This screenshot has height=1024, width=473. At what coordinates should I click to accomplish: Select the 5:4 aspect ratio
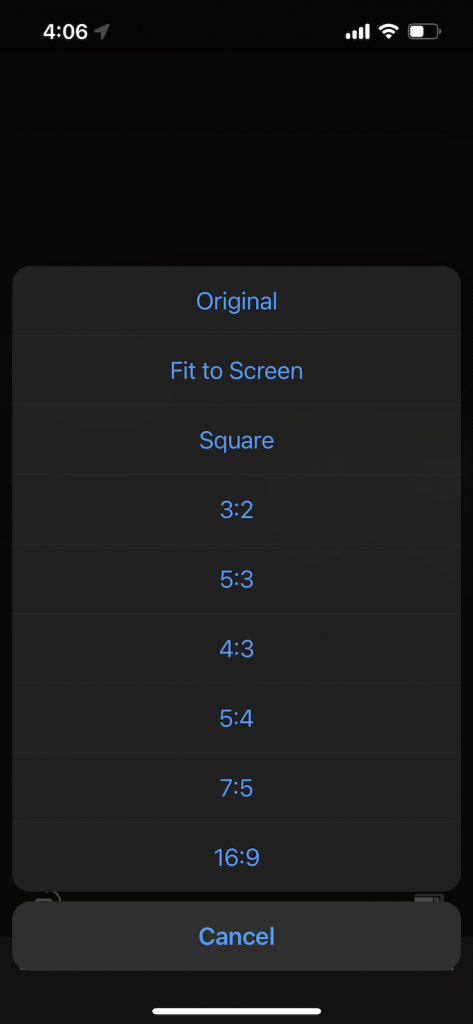tap(236, 718)
